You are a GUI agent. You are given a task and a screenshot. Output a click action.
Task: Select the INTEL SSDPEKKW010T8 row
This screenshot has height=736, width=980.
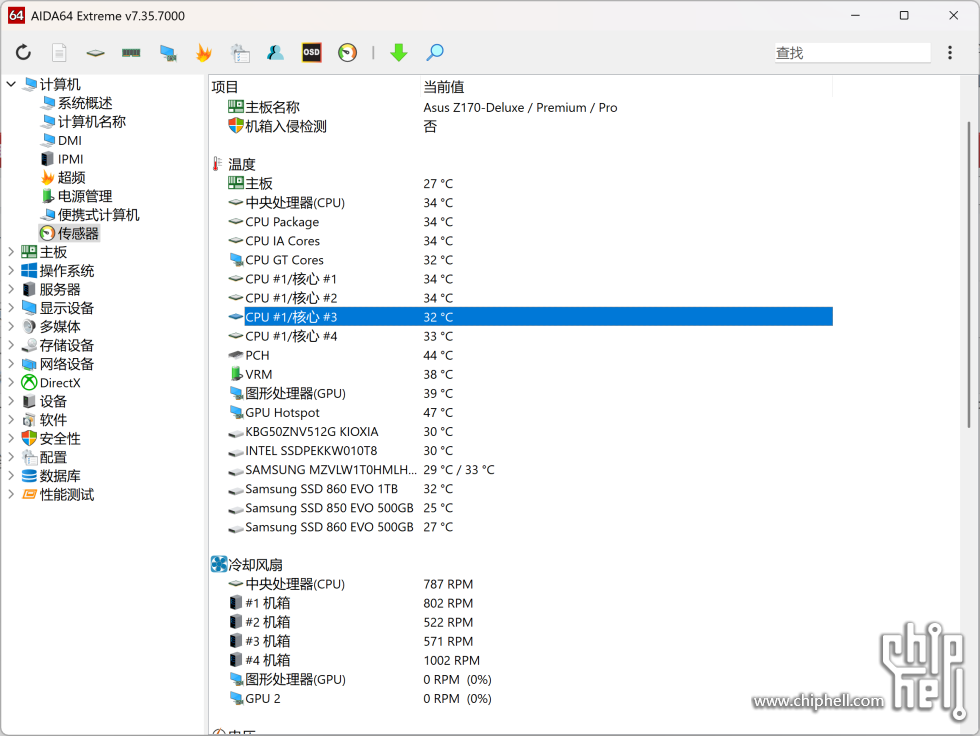pos(530,450)
